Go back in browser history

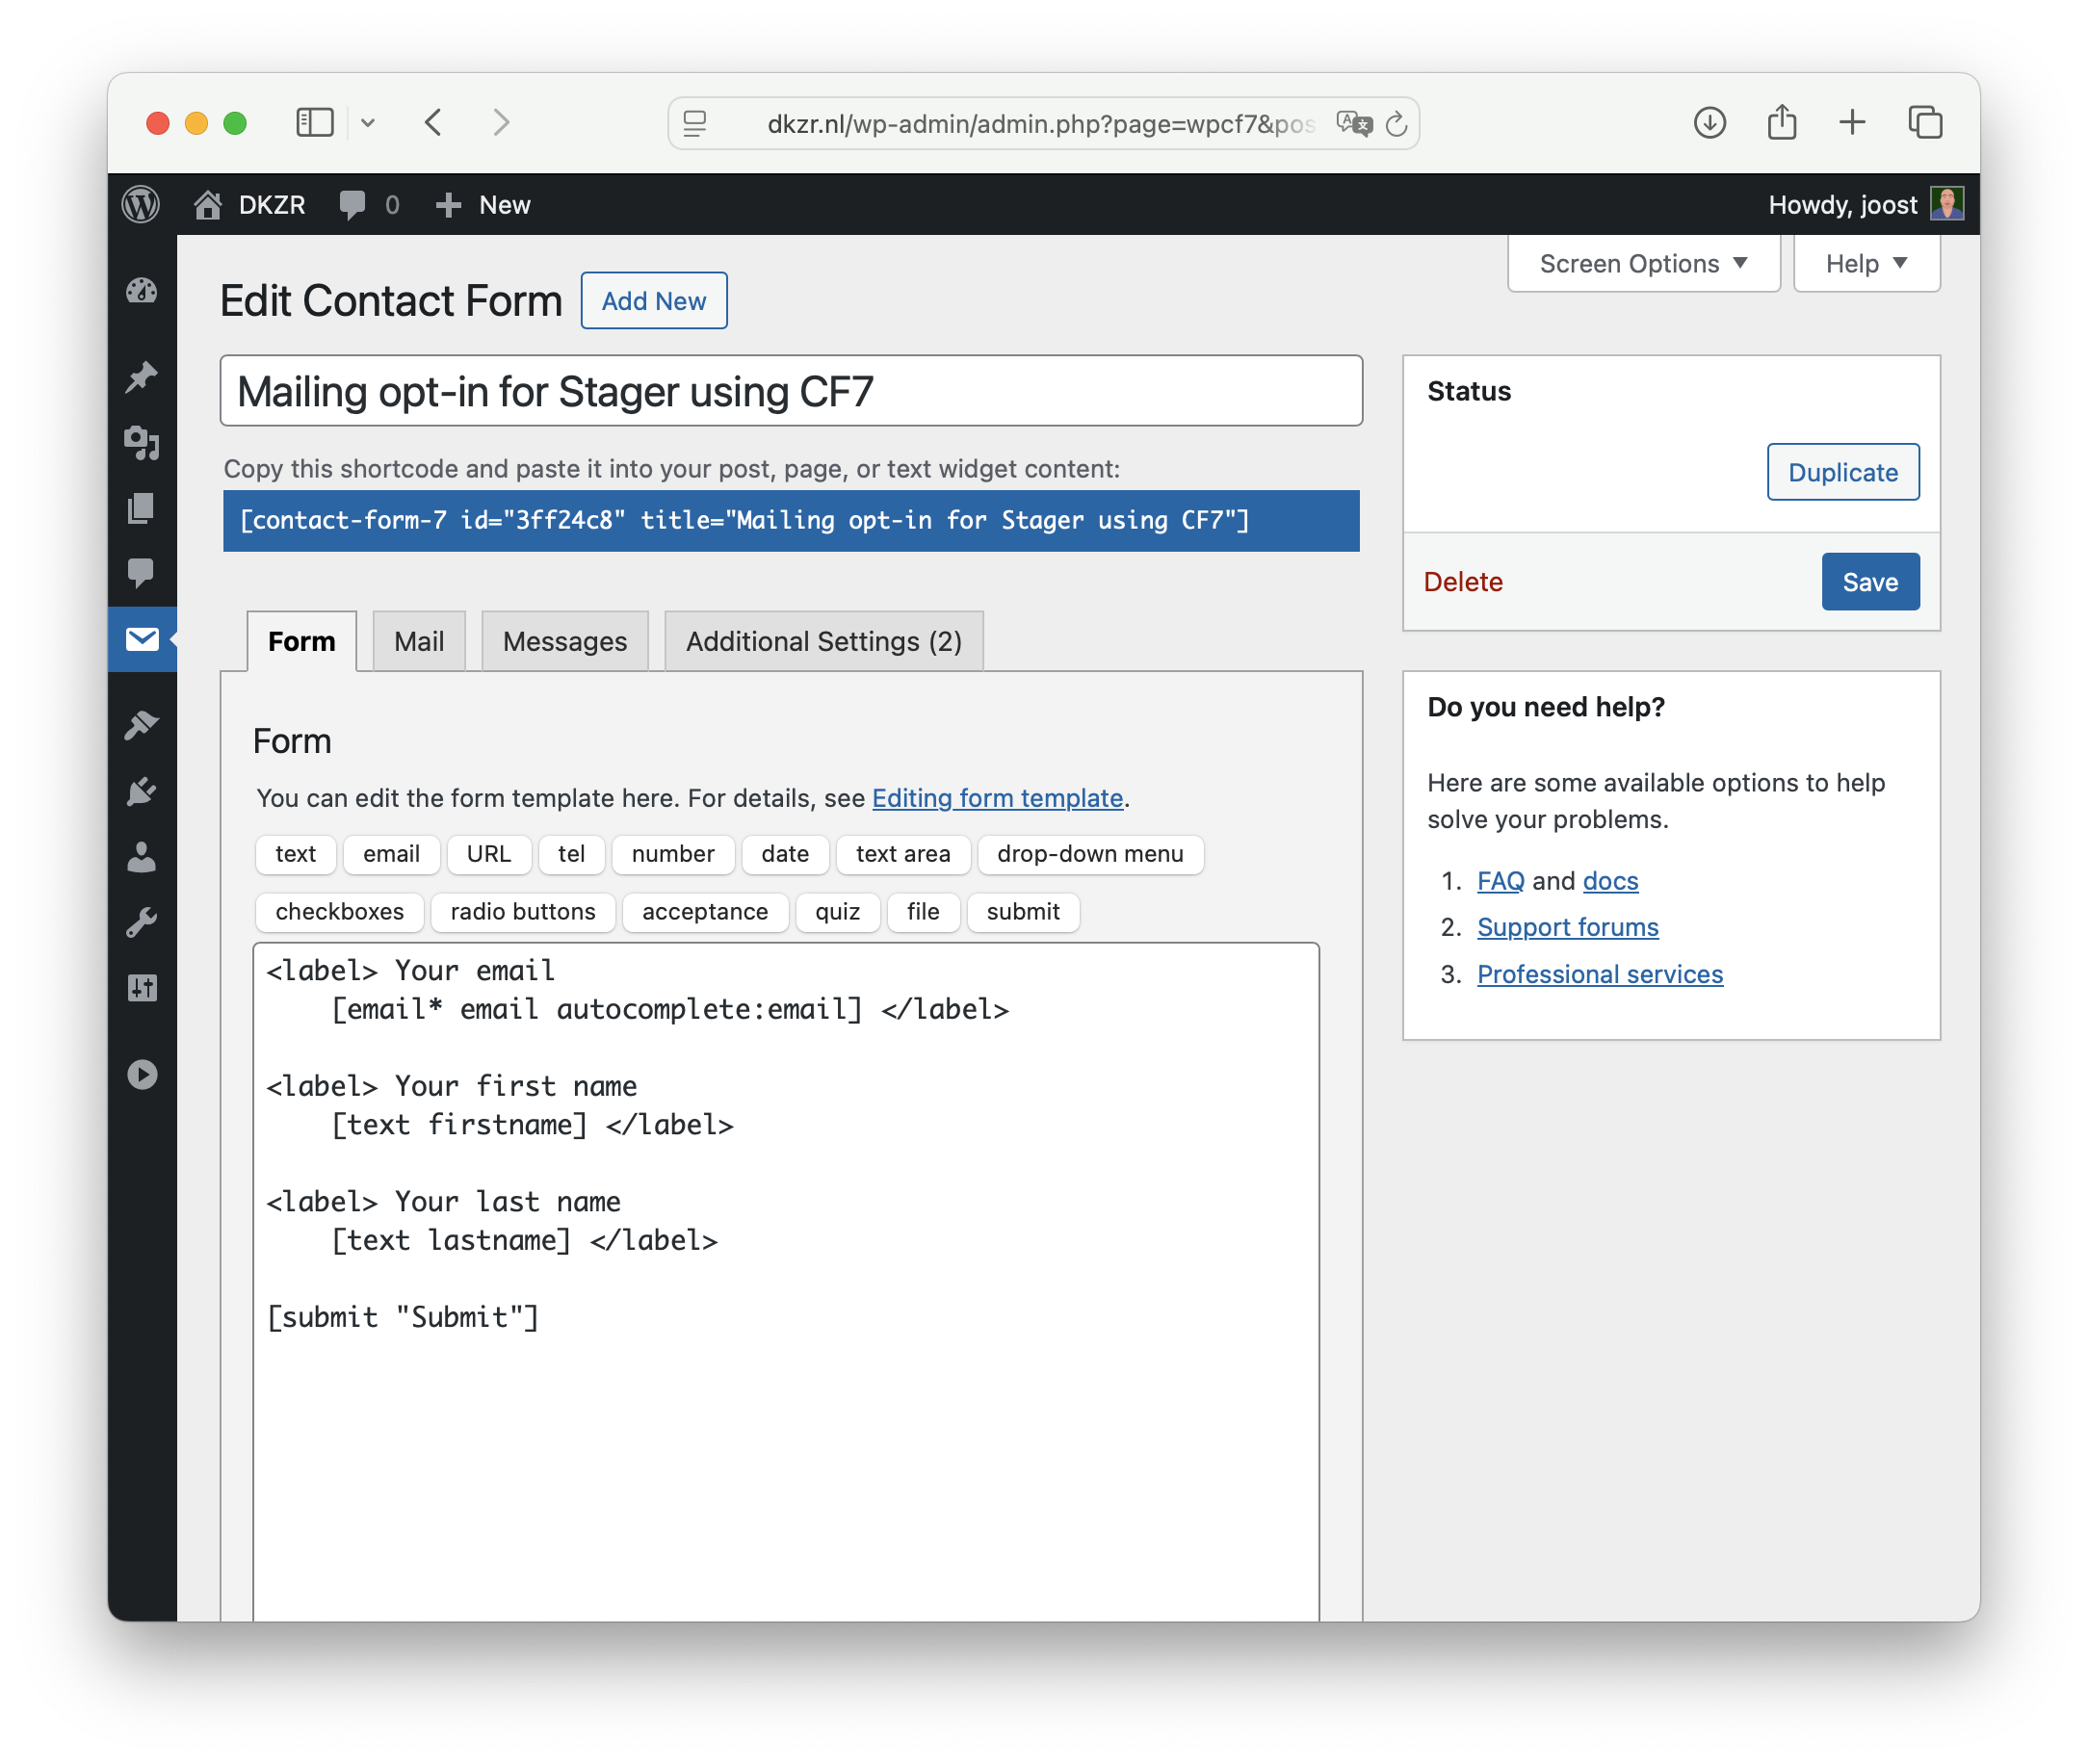click(433, 123)
